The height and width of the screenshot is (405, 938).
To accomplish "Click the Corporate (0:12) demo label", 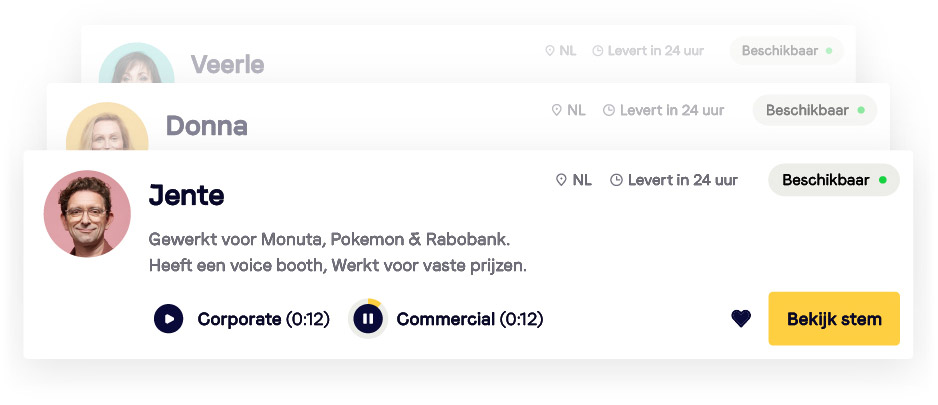I will [x=263, y=319].
